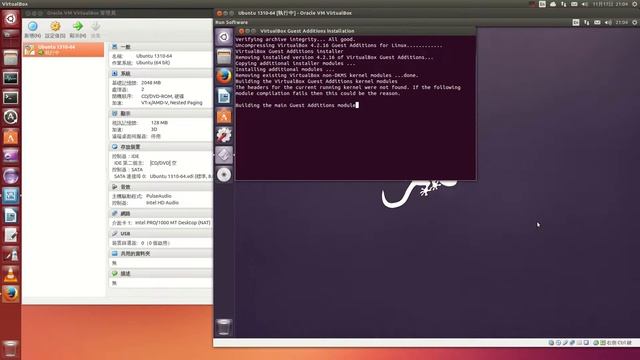Open LibreOffice Writer in the guest launcher

pos(224,96)
